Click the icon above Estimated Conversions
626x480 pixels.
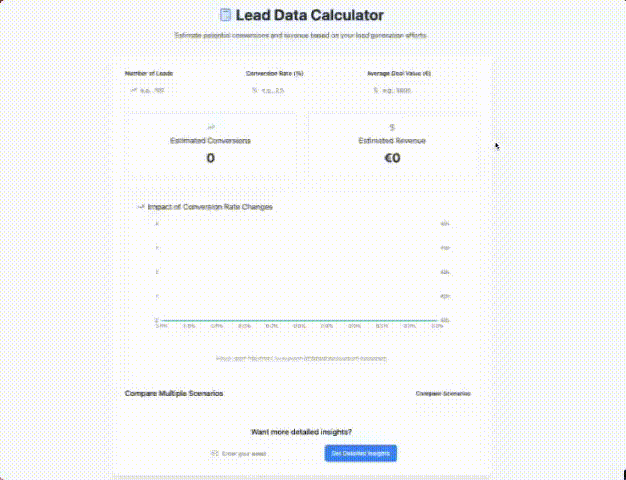210,128
